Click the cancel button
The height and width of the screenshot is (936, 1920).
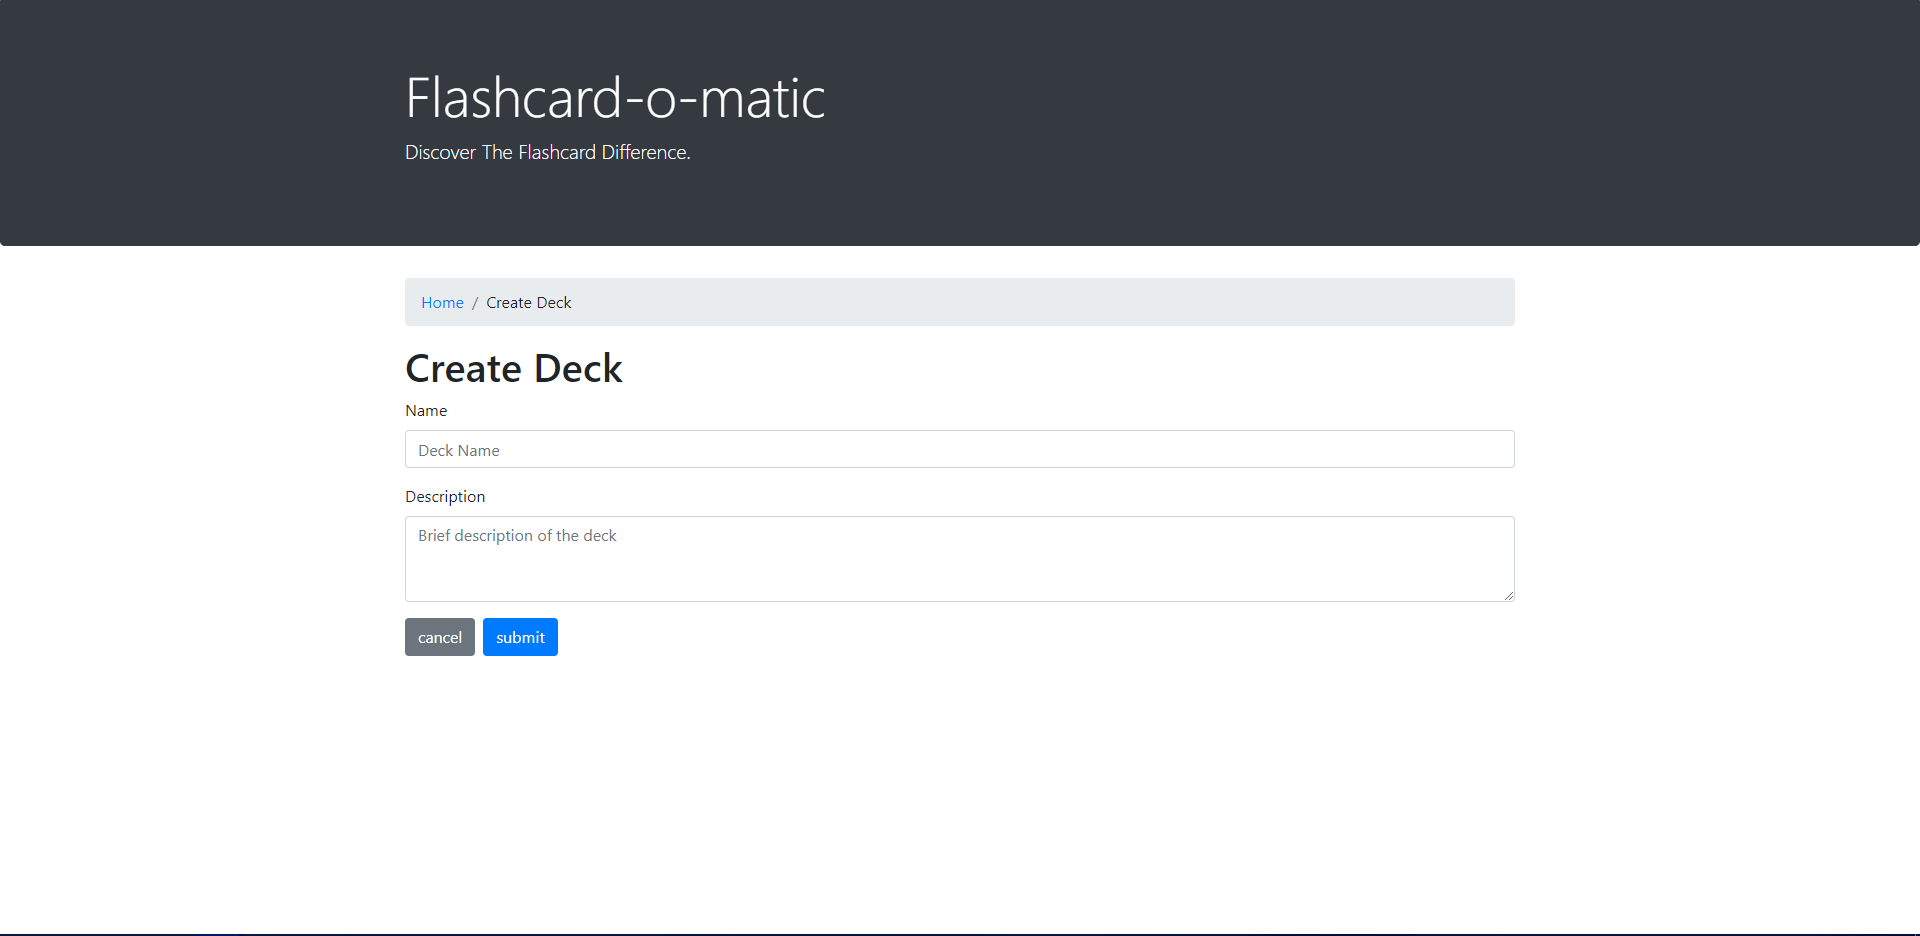(439, 637)
